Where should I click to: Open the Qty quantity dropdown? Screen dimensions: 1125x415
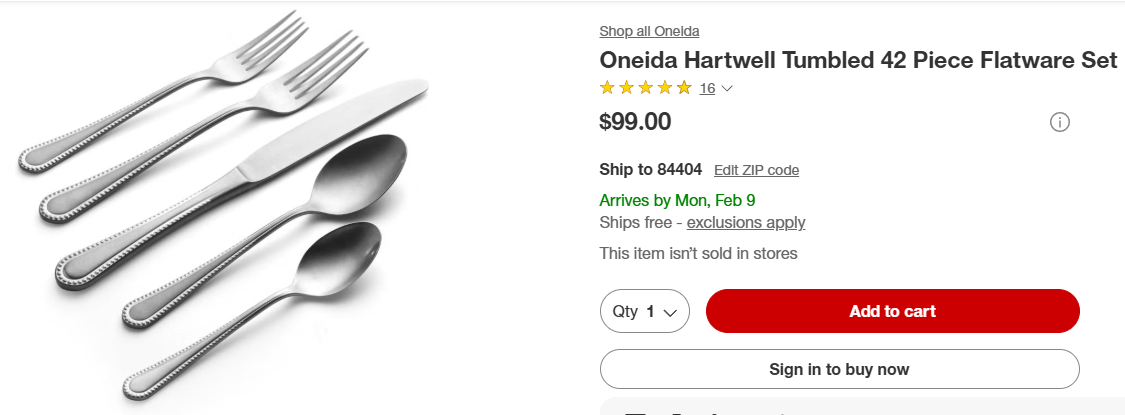click(645, 311)
